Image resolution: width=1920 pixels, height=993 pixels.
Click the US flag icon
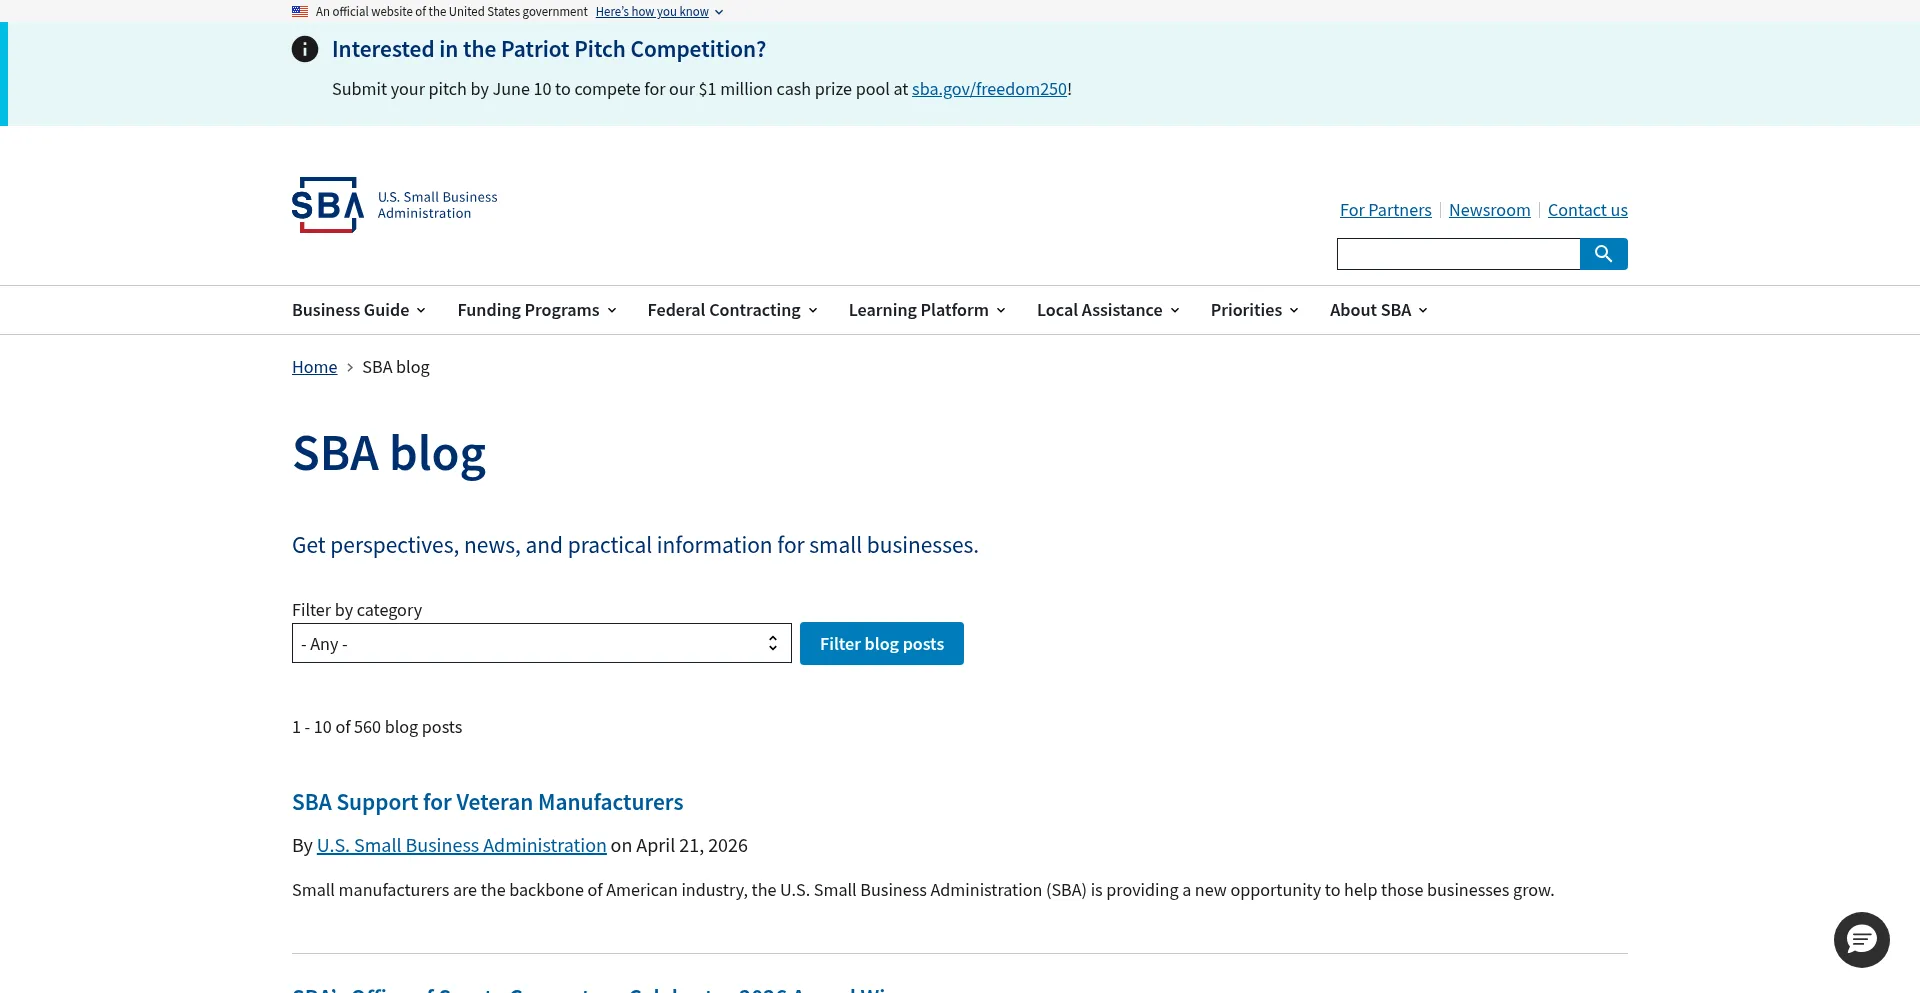300,12
